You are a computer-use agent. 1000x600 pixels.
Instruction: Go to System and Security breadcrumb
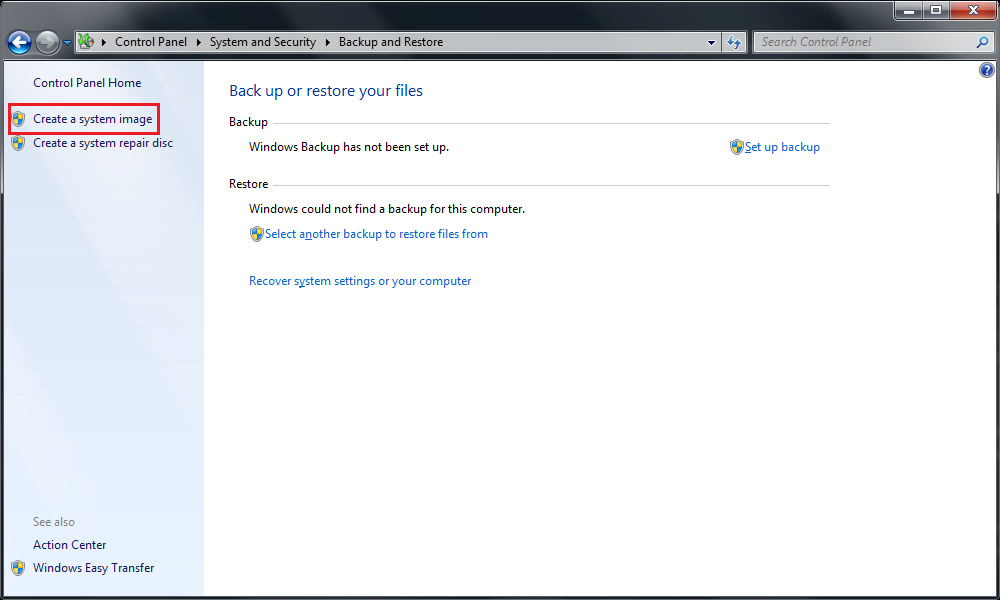[x=263, y=42]
